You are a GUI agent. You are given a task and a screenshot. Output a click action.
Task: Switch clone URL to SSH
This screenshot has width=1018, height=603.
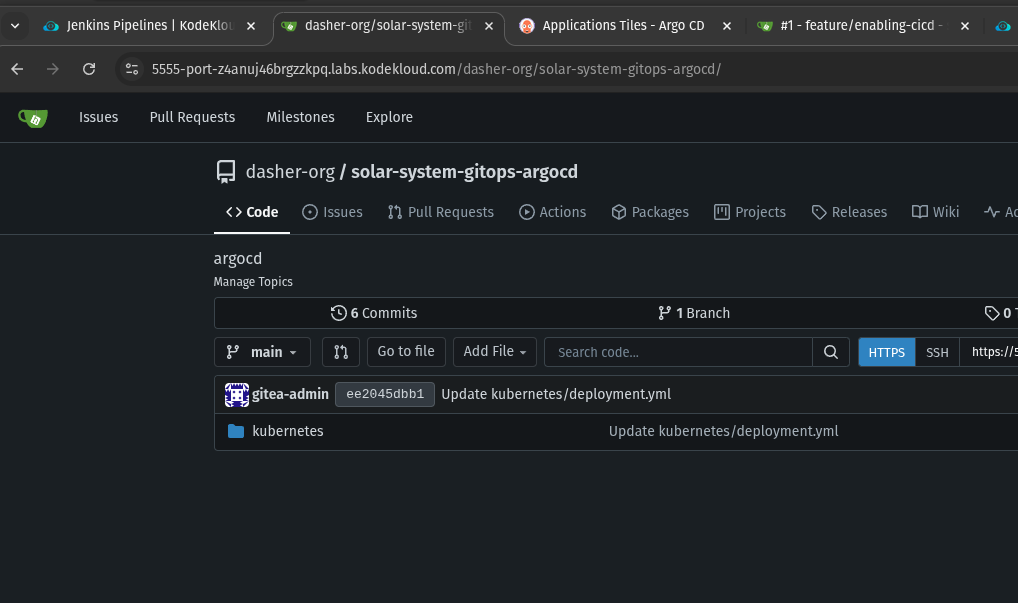click(936, 352)
